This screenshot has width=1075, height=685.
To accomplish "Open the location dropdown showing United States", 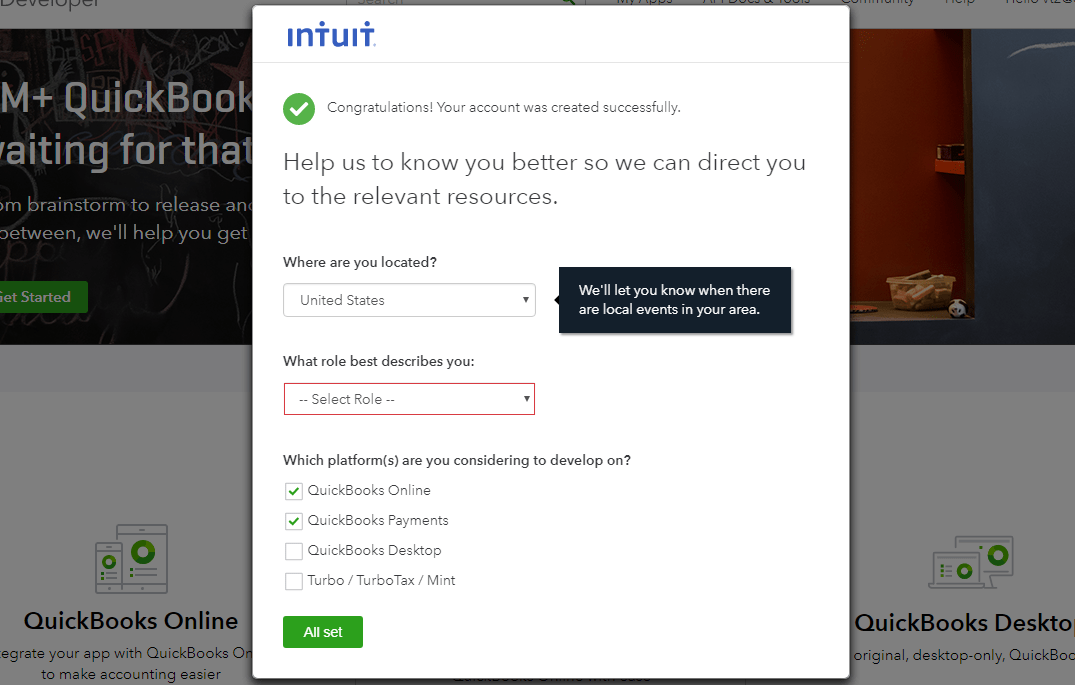I will (409, 300).
